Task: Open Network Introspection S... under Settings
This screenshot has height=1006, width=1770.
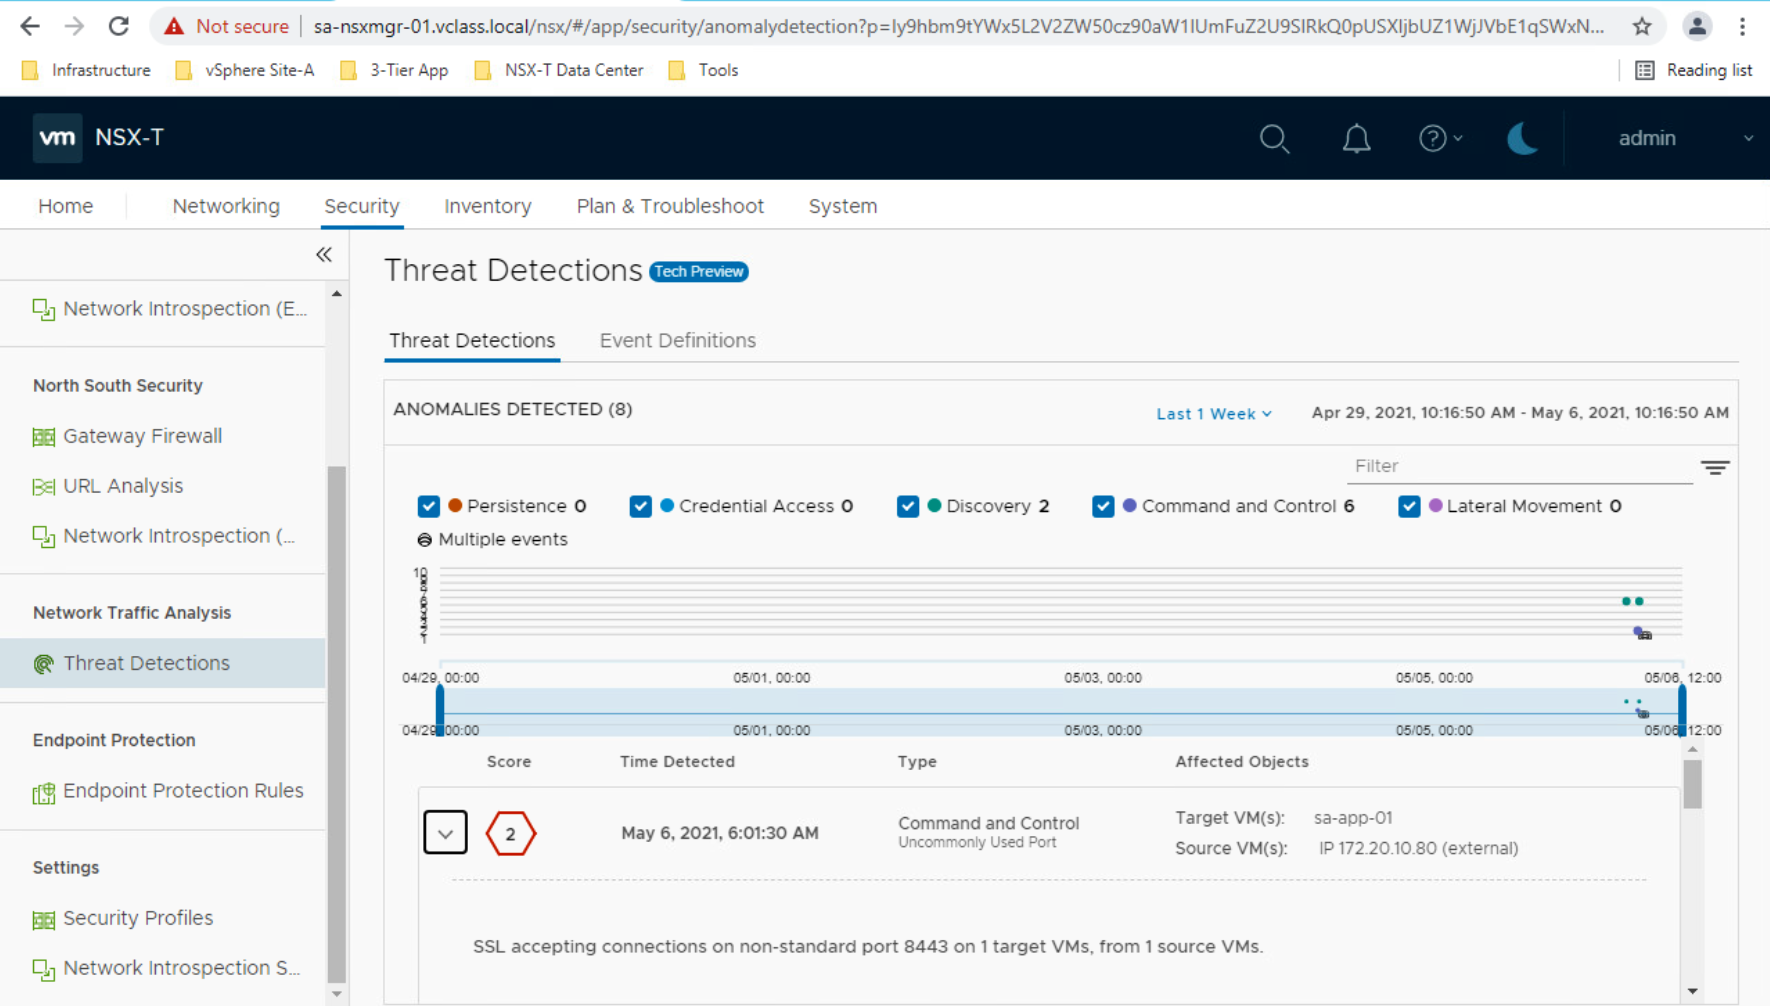Action: click(x=166, y=968)
